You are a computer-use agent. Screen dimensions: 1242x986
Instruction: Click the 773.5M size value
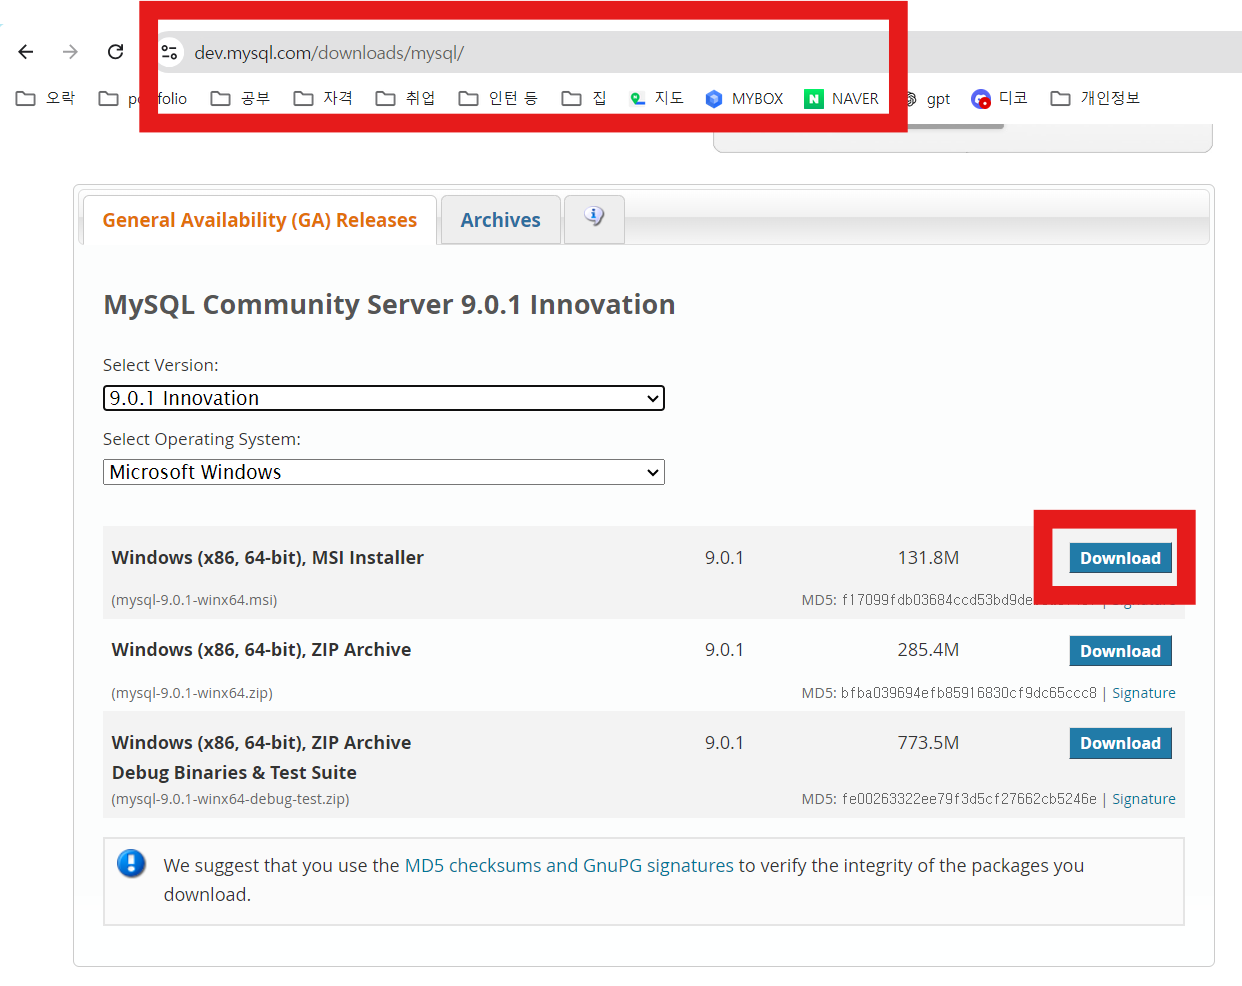[x=928, y=742]
